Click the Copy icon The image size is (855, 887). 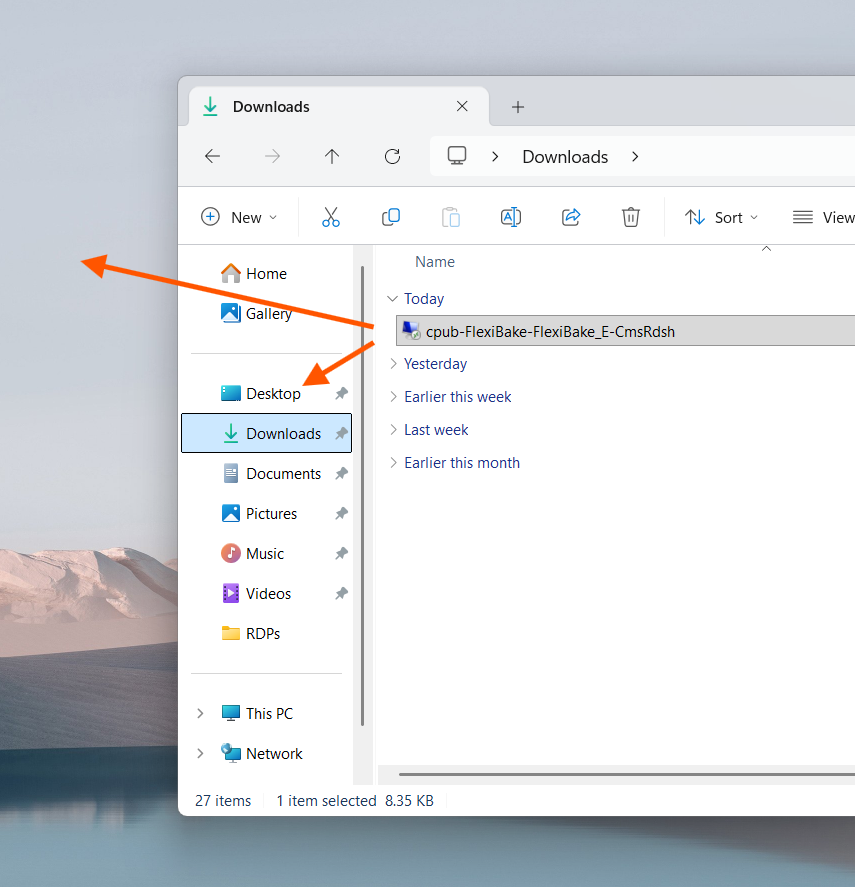point(391,217)
